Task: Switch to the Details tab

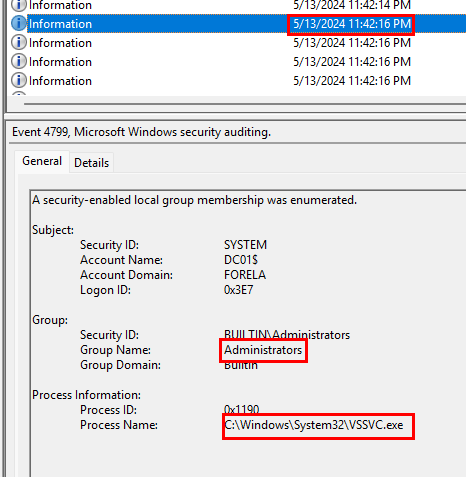Action: pyautogui.click(x=91, y=163)
